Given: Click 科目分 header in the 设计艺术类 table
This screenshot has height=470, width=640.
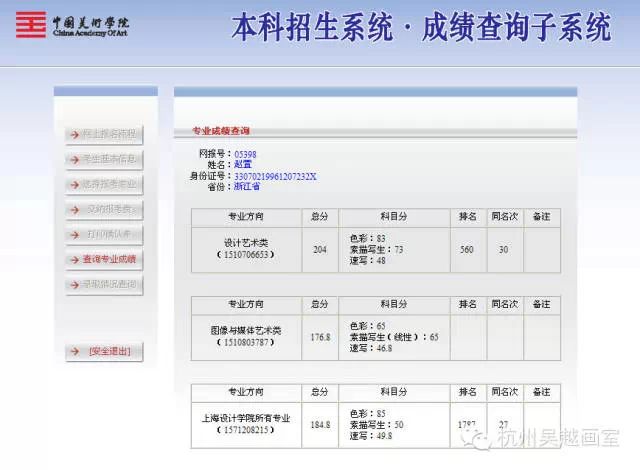Looking at the screenshot, I should tap(394, 217).
